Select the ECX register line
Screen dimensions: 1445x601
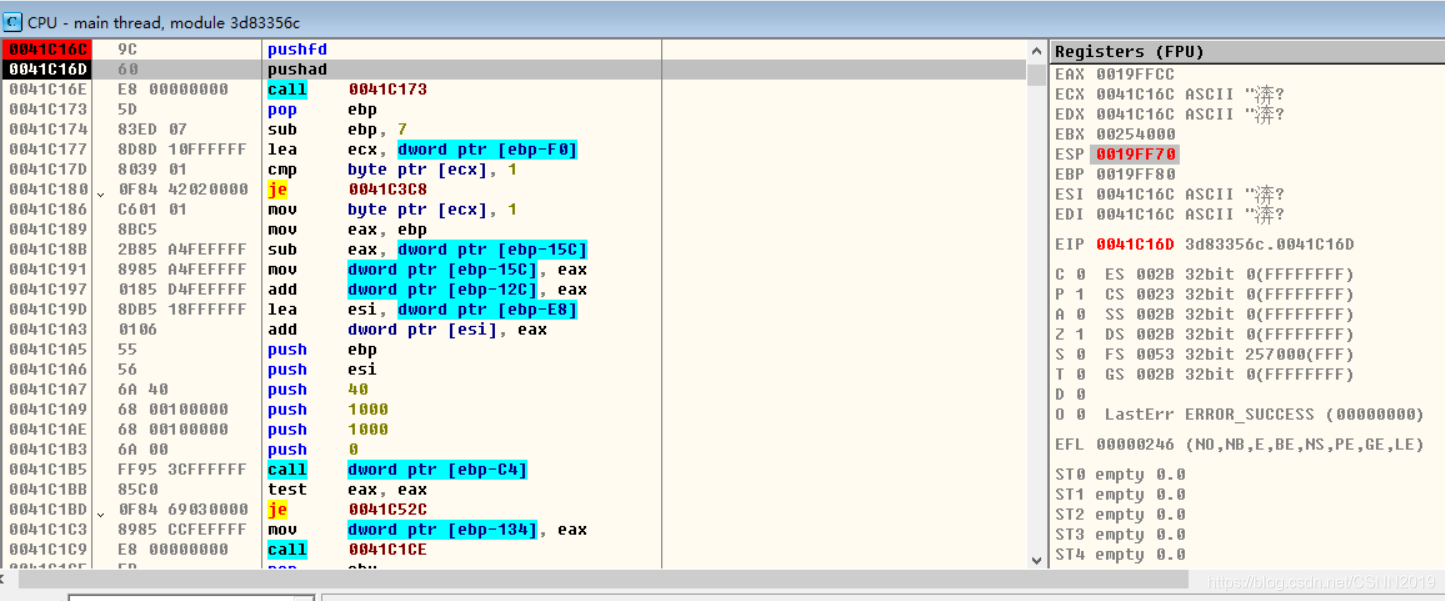1170,94
